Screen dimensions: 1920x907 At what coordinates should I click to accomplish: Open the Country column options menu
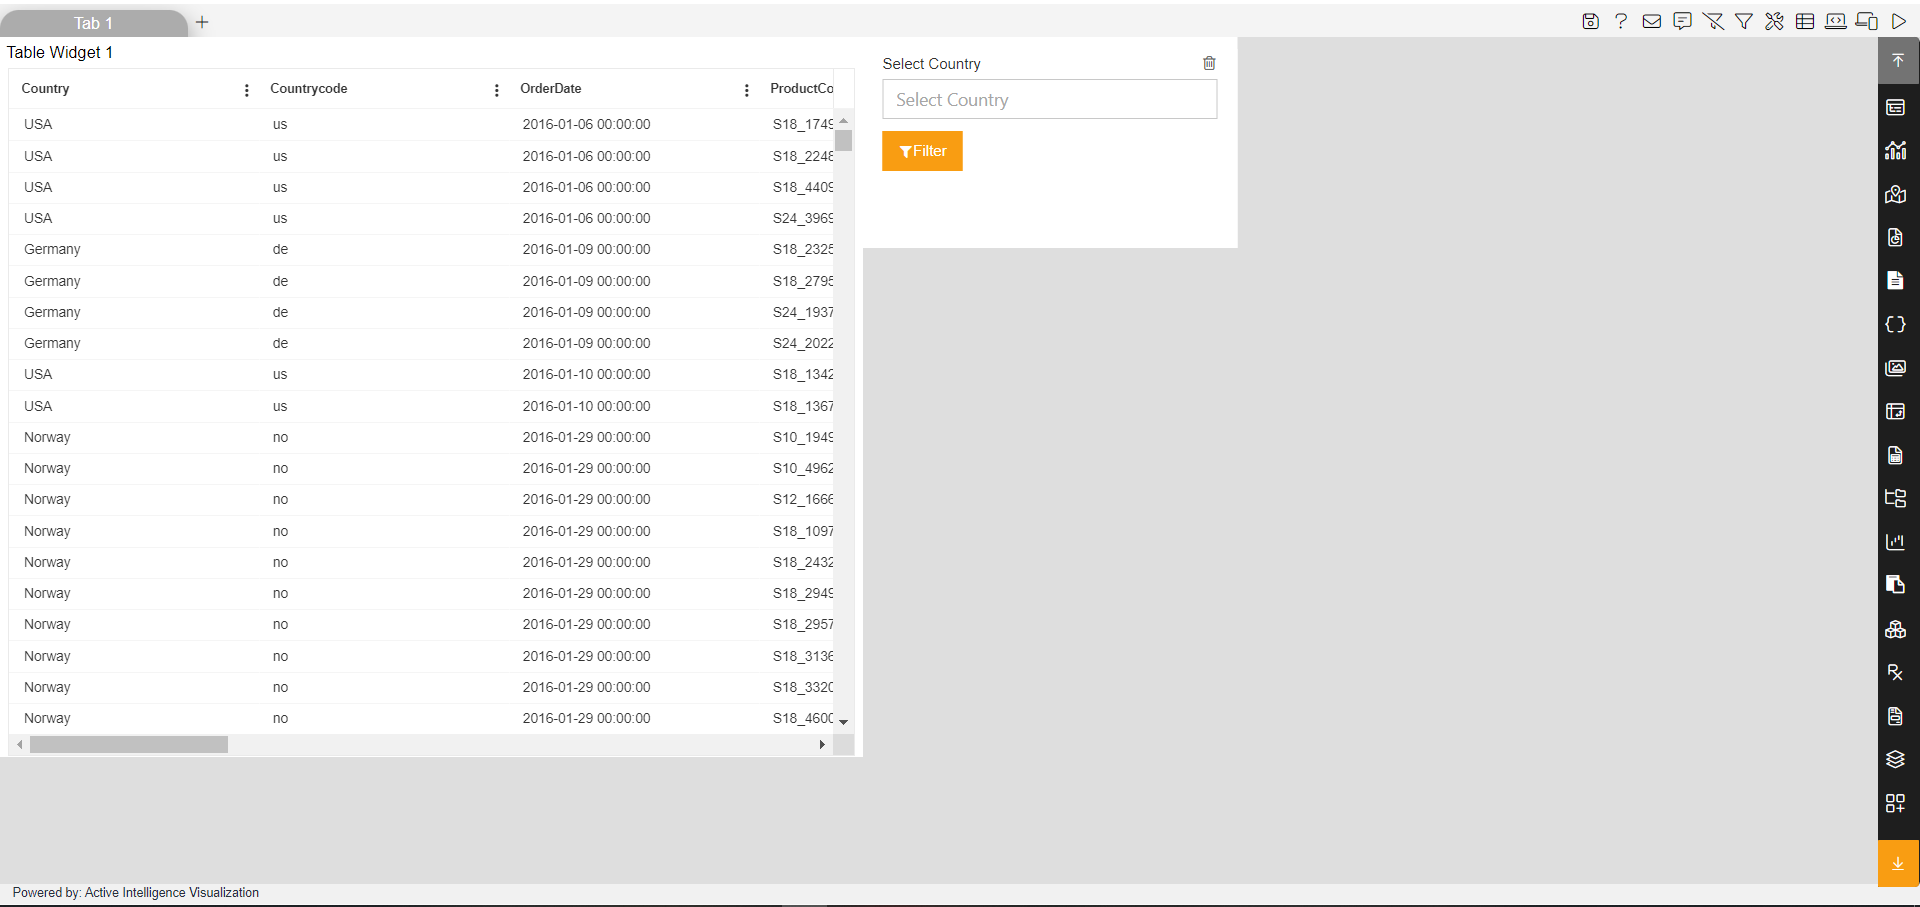pos(247,90)
